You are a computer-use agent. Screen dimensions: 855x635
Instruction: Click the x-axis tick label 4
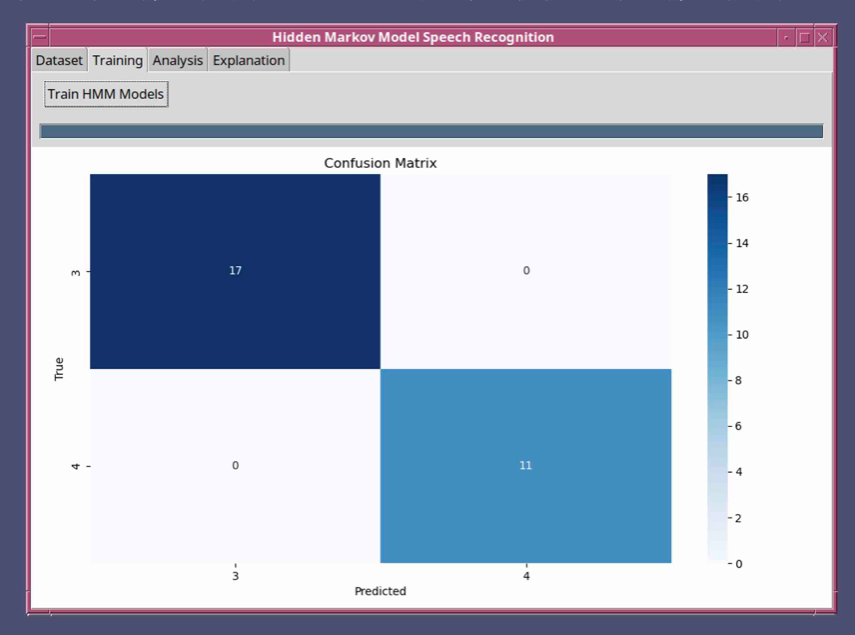(x=526, y=576)
